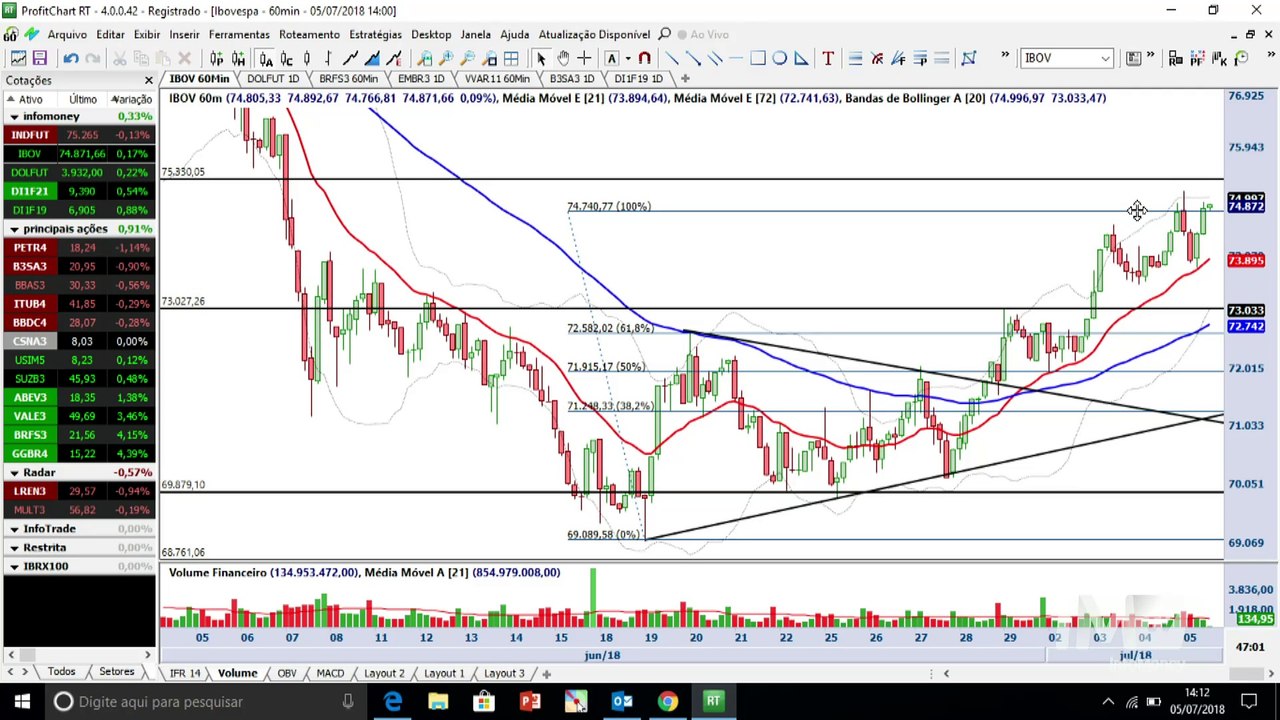Collapse the principais ações group

[x=14, y=229]
